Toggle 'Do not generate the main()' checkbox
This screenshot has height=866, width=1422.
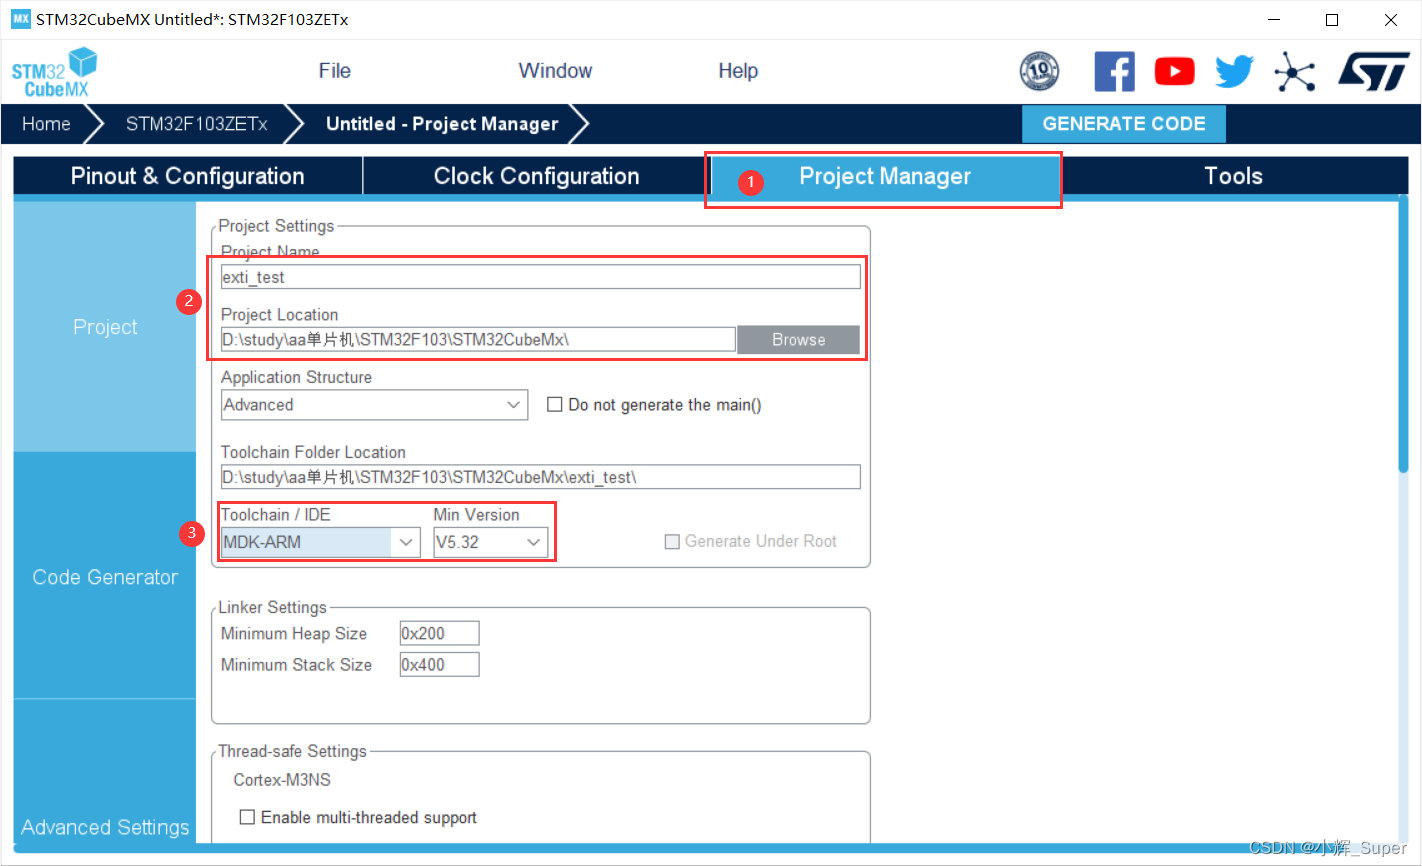pos(554,405)
